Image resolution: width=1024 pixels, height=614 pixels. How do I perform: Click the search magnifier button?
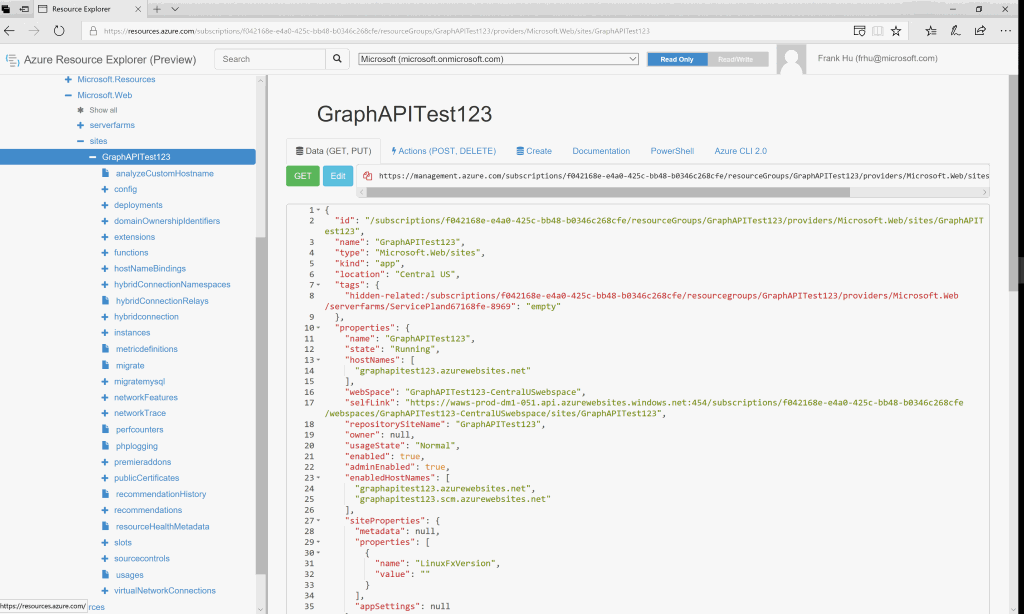[337, 59]
